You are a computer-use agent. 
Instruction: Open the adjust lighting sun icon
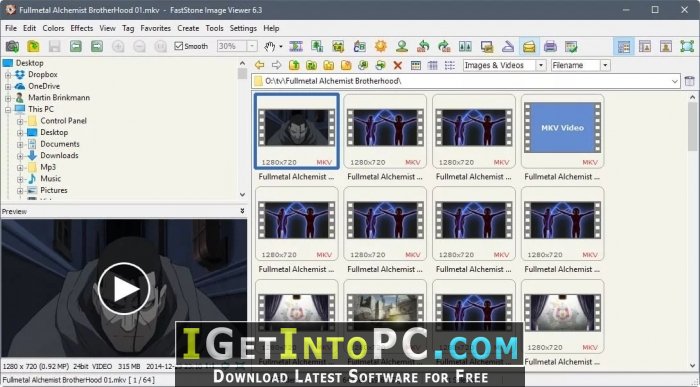pyautogui.click(x=381, y=46)
